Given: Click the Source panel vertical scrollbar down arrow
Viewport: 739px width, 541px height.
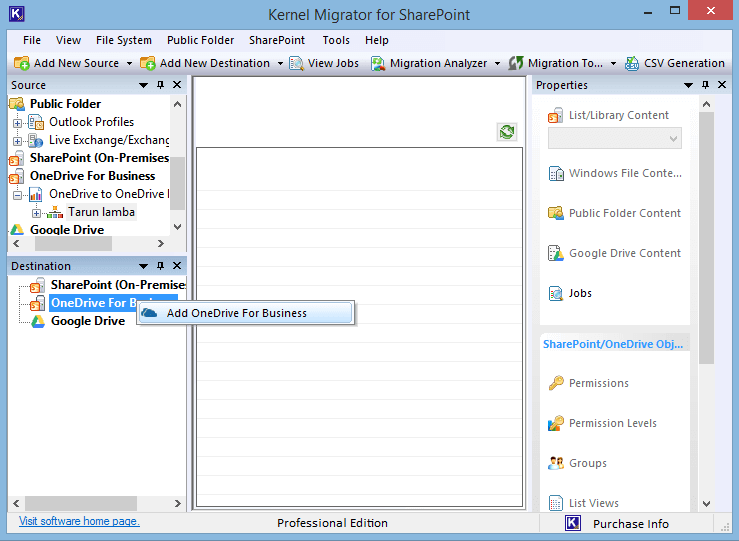Looking at the screenshot, I should click(x=178, y=227).
